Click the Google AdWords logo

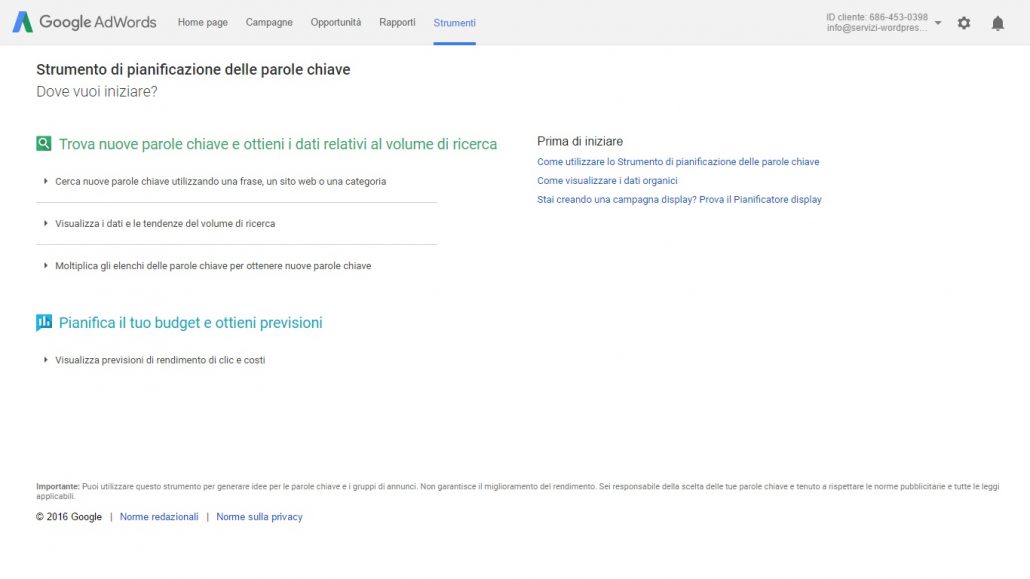[84, 22]
